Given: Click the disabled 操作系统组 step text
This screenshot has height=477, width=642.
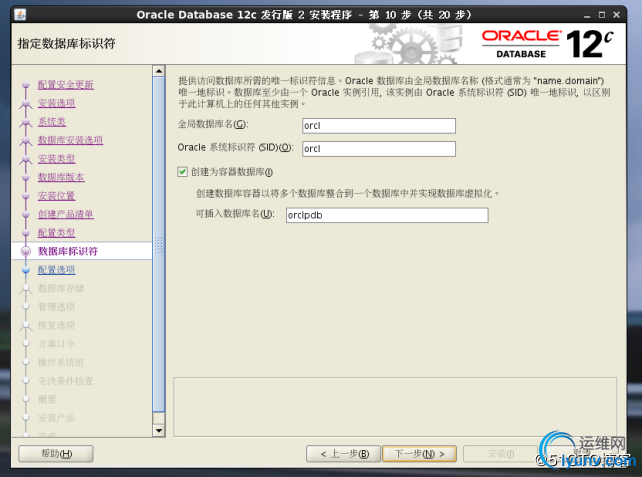Looking at the screenshot, I should [61, 362].
